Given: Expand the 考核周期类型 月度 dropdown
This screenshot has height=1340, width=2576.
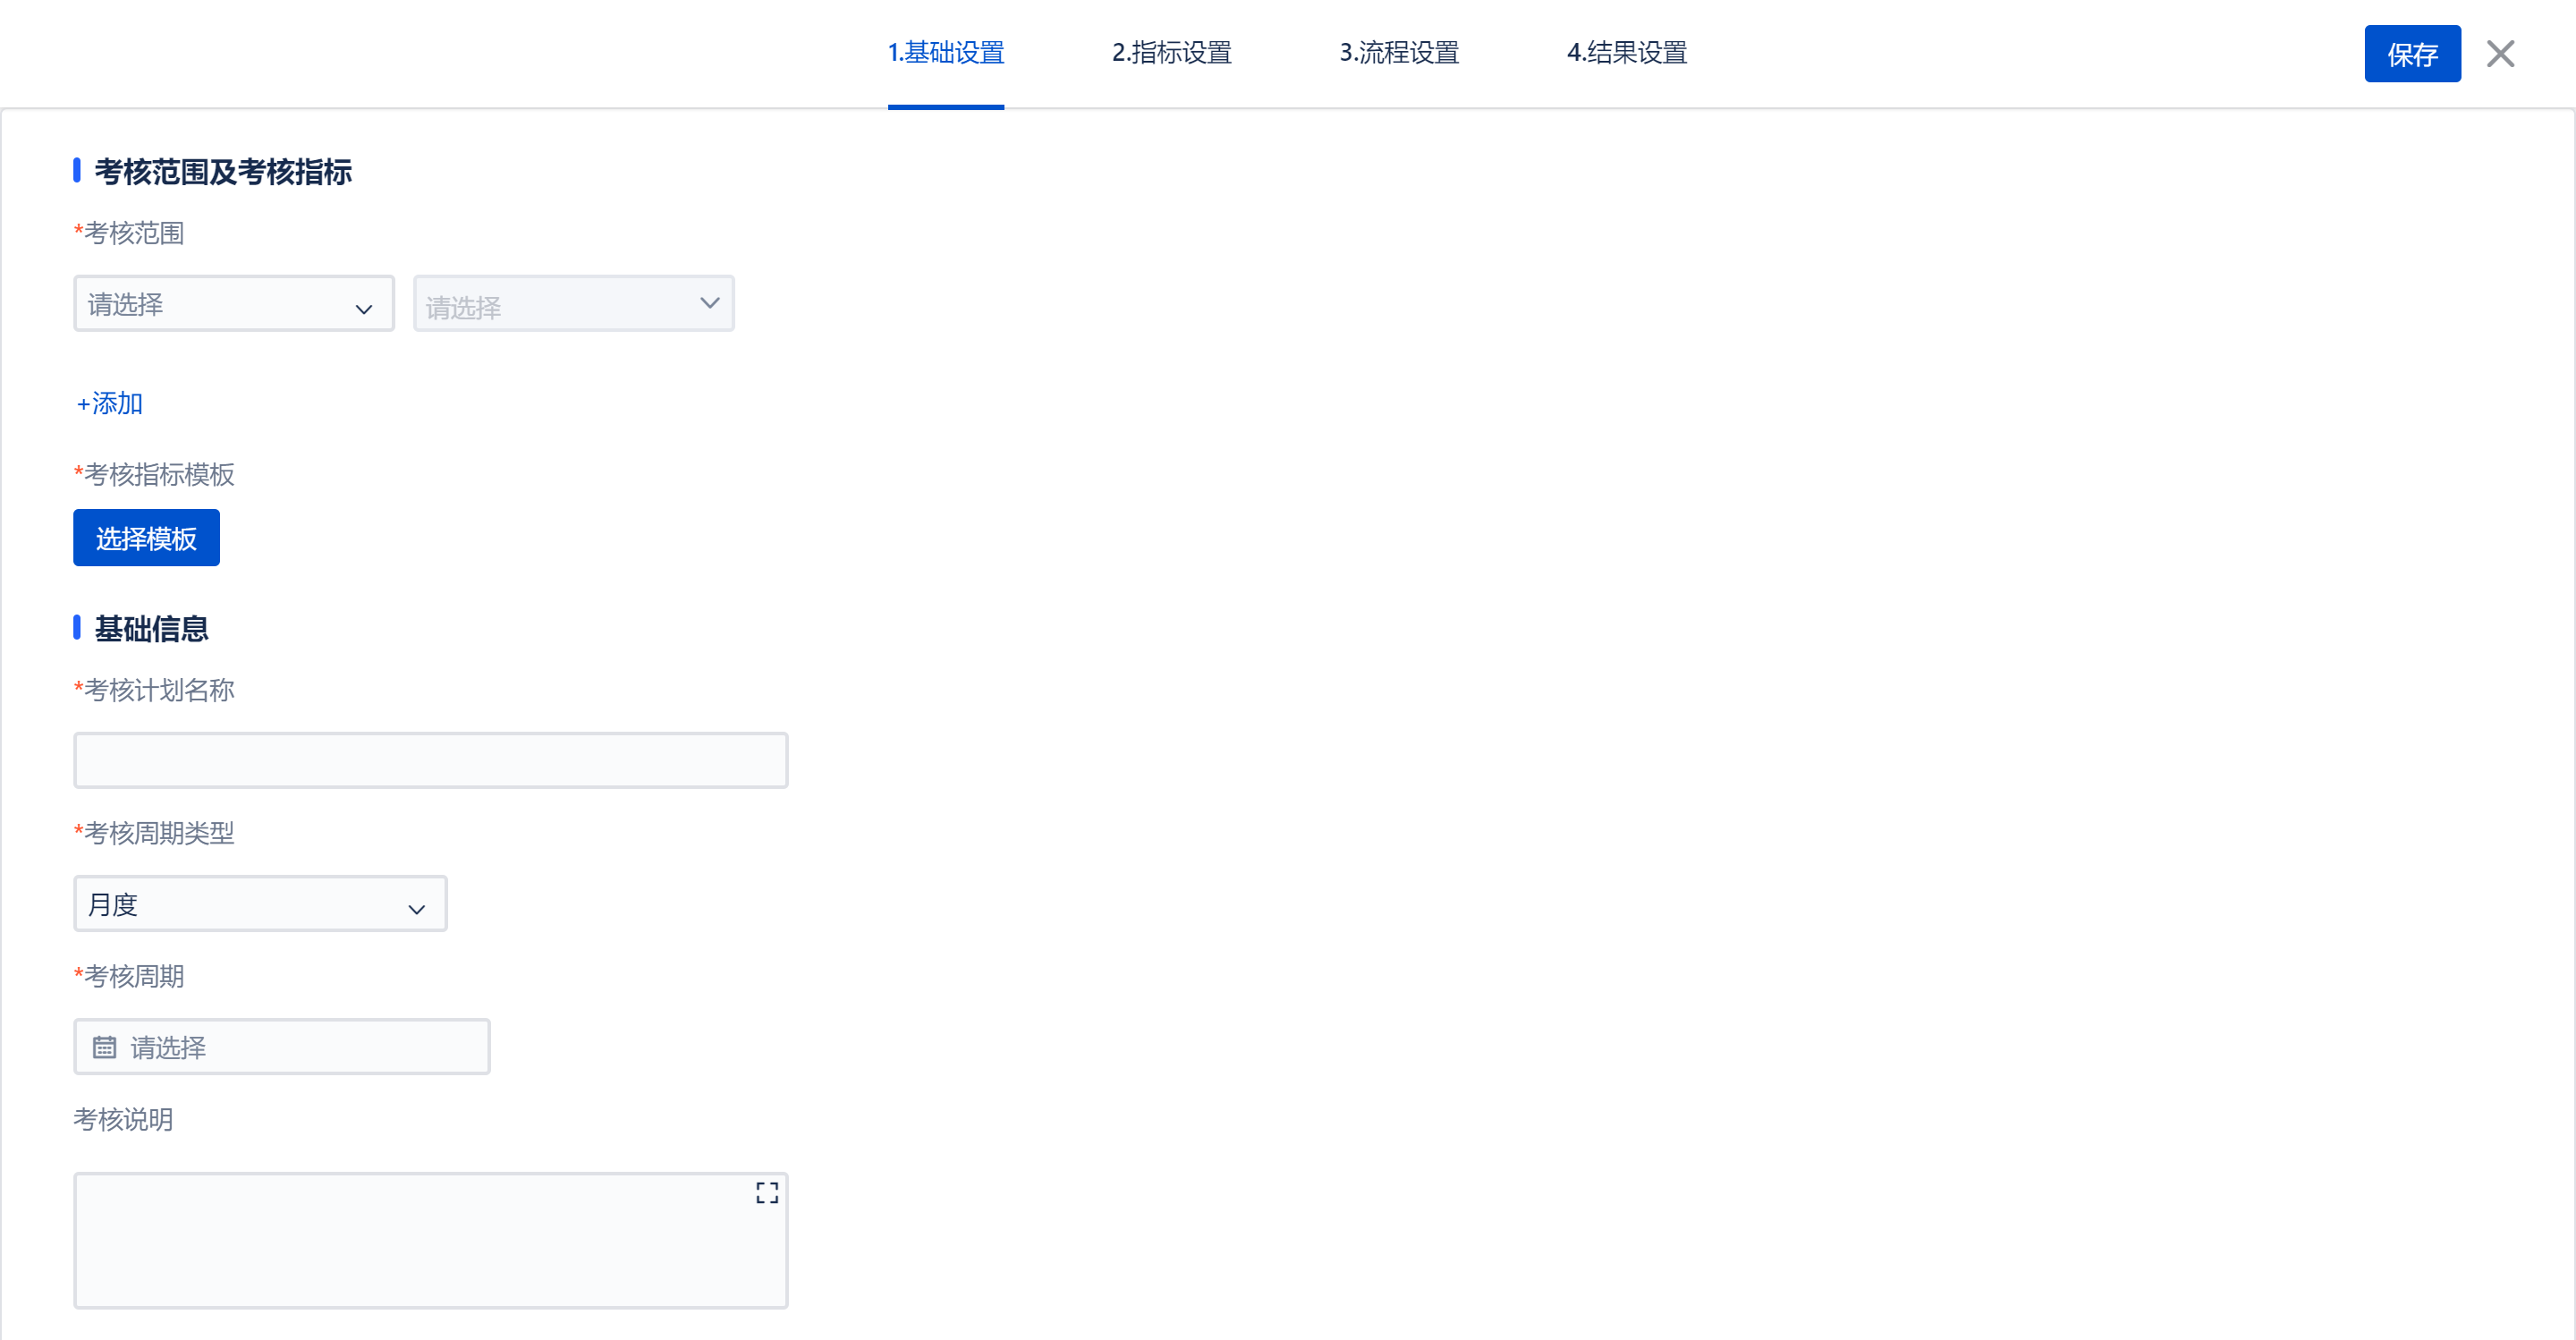Looking at the screenshot, I should click(x=260, y=904).
